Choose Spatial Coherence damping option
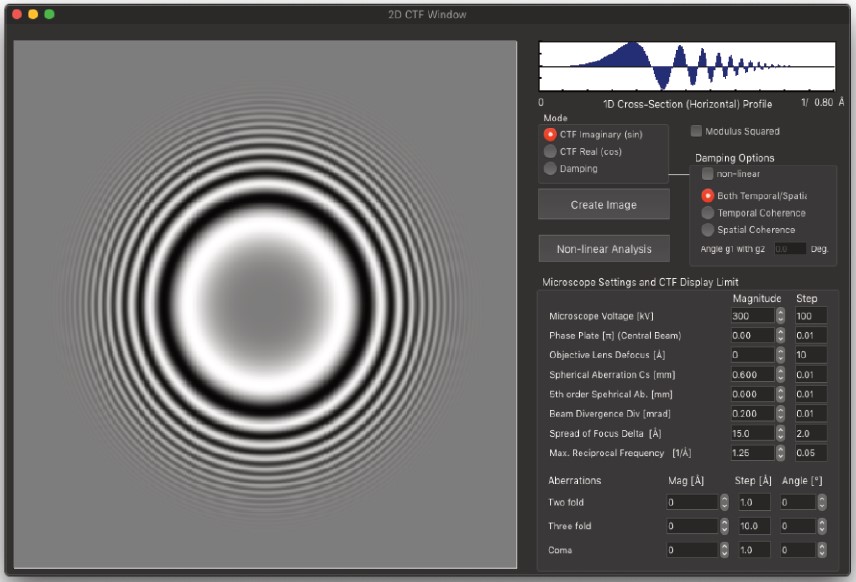 pos(708,230)
